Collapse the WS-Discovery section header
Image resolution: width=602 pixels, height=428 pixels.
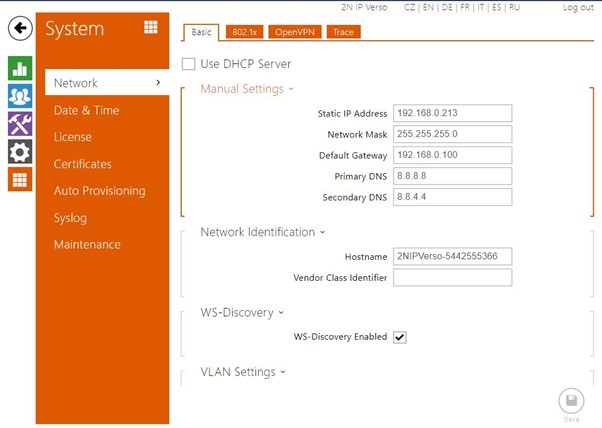pos(242,312)
